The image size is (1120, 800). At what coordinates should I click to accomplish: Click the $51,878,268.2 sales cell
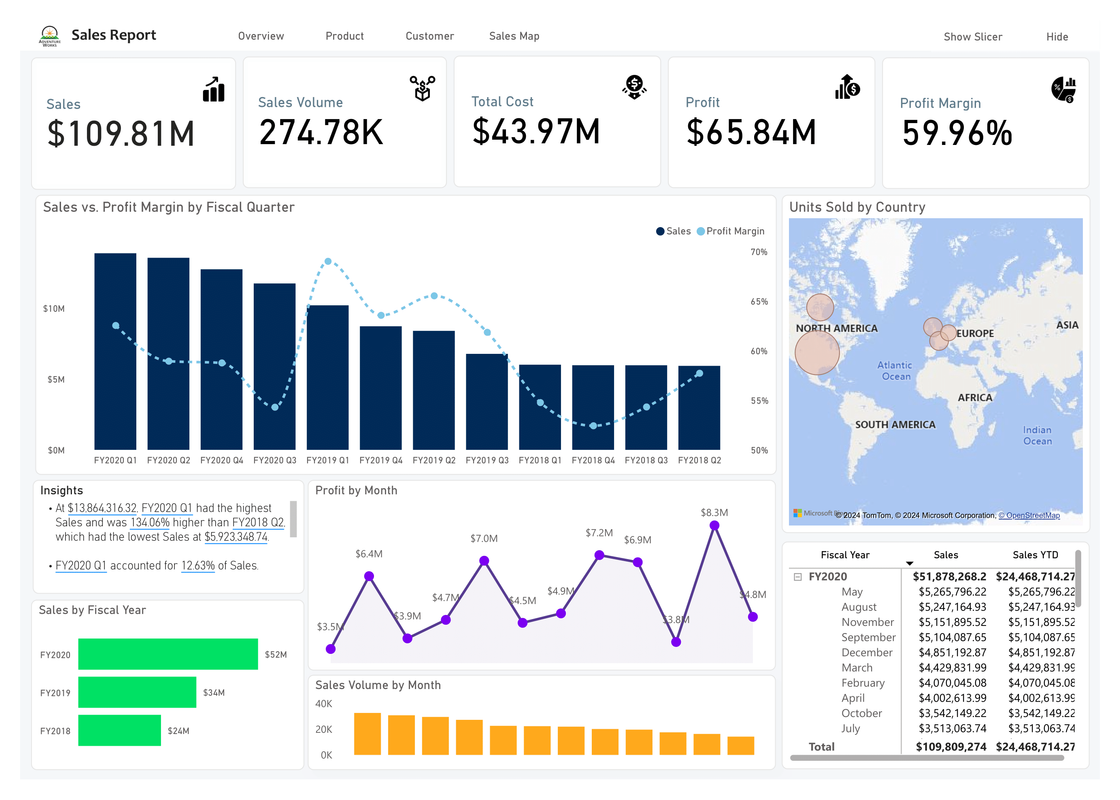[949, 576]
